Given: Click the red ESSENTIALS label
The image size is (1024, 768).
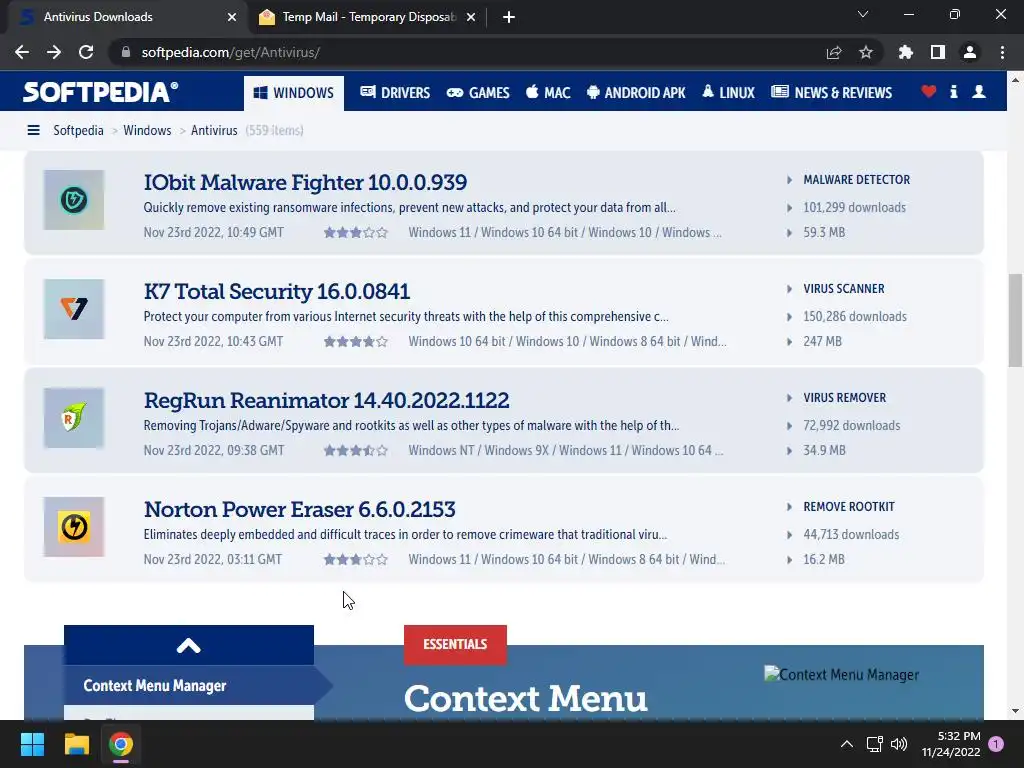Looking at the screenshot, I should click(455, 645).
